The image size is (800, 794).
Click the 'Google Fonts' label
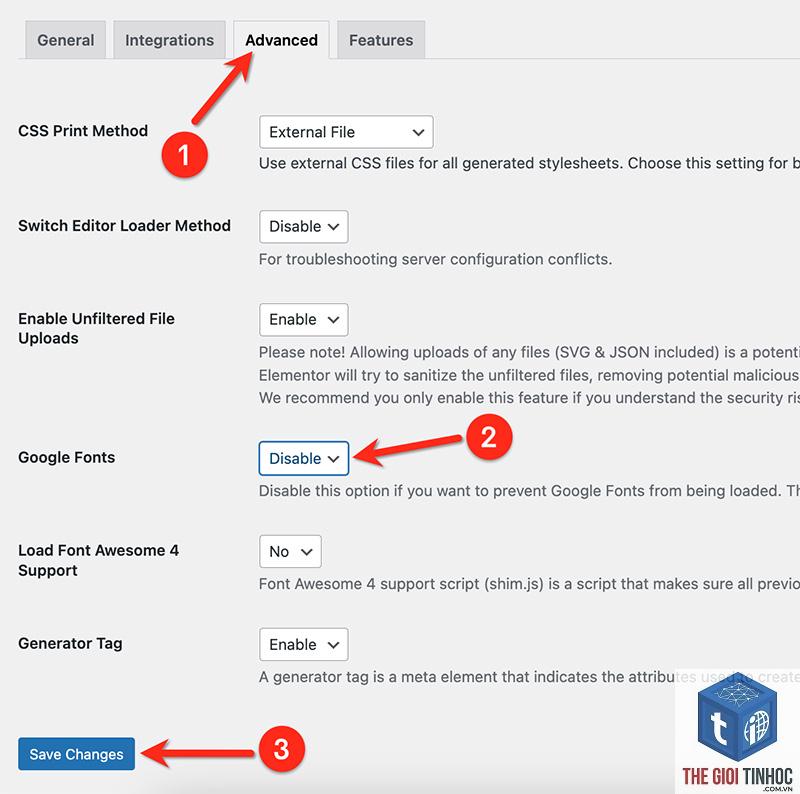click(67, 457)
